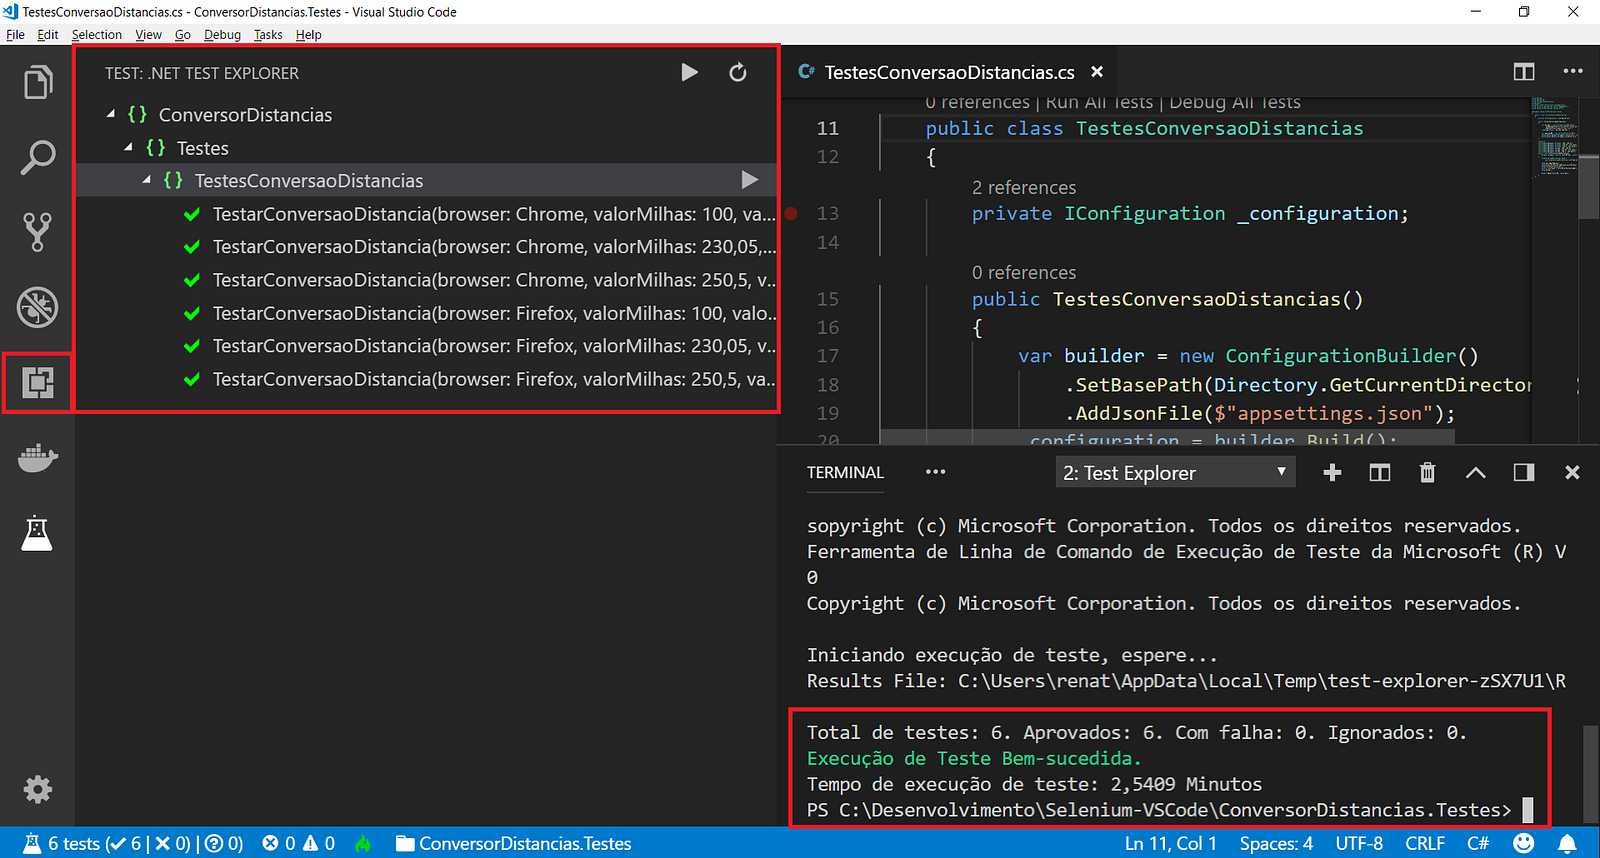1600x858 pixels.
Task: Select the TestesConversaoDistancias.cs editor tab
Action: click(x=949, y=72)
